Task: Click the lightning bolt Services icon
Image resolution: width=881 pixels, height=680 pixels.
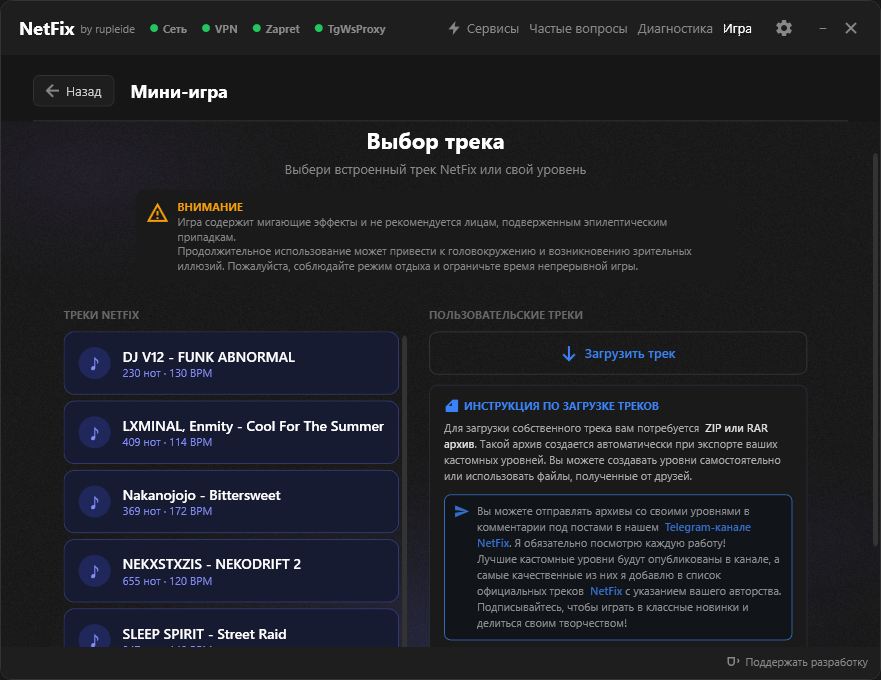Action: click(454, 28)
